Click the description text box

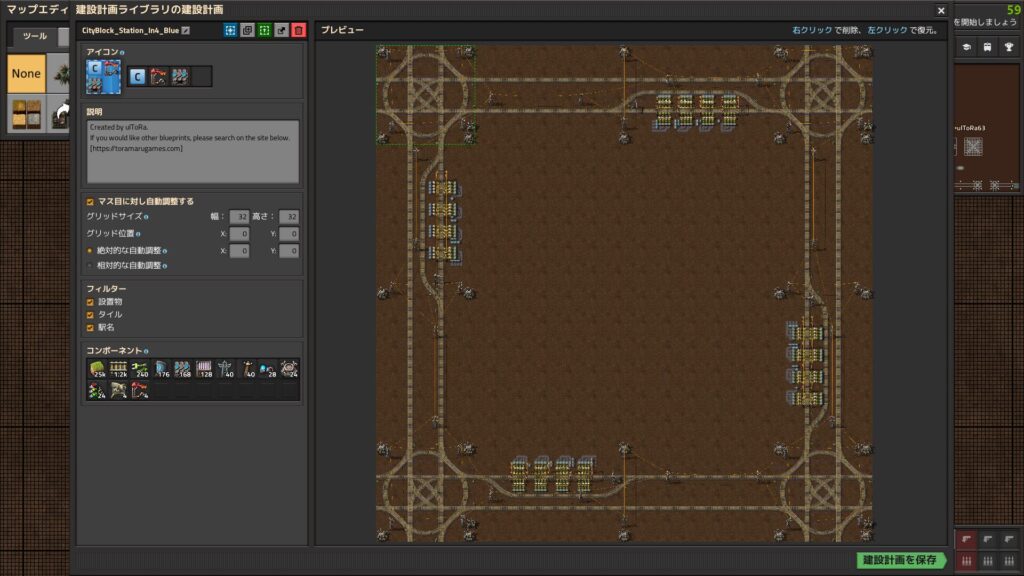pyautogui.click(x=193, y=152)
